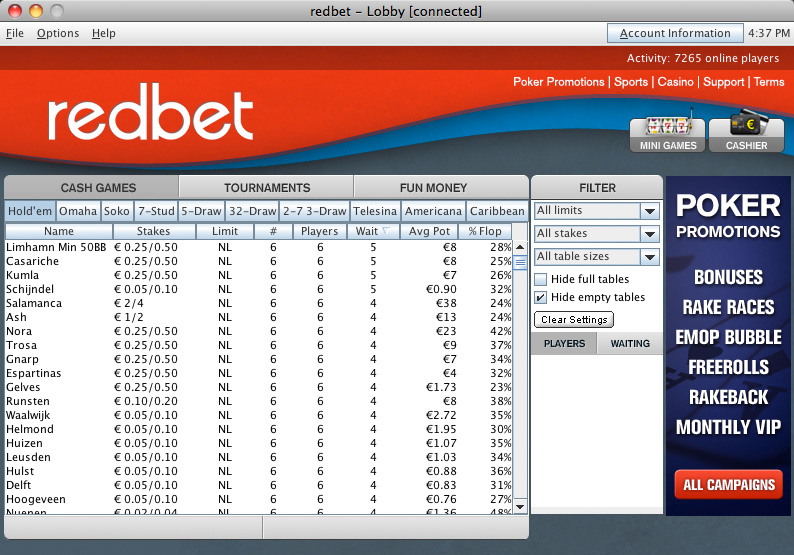
Task: Sort by the Name column header
Action: click(x=59, y=231)
